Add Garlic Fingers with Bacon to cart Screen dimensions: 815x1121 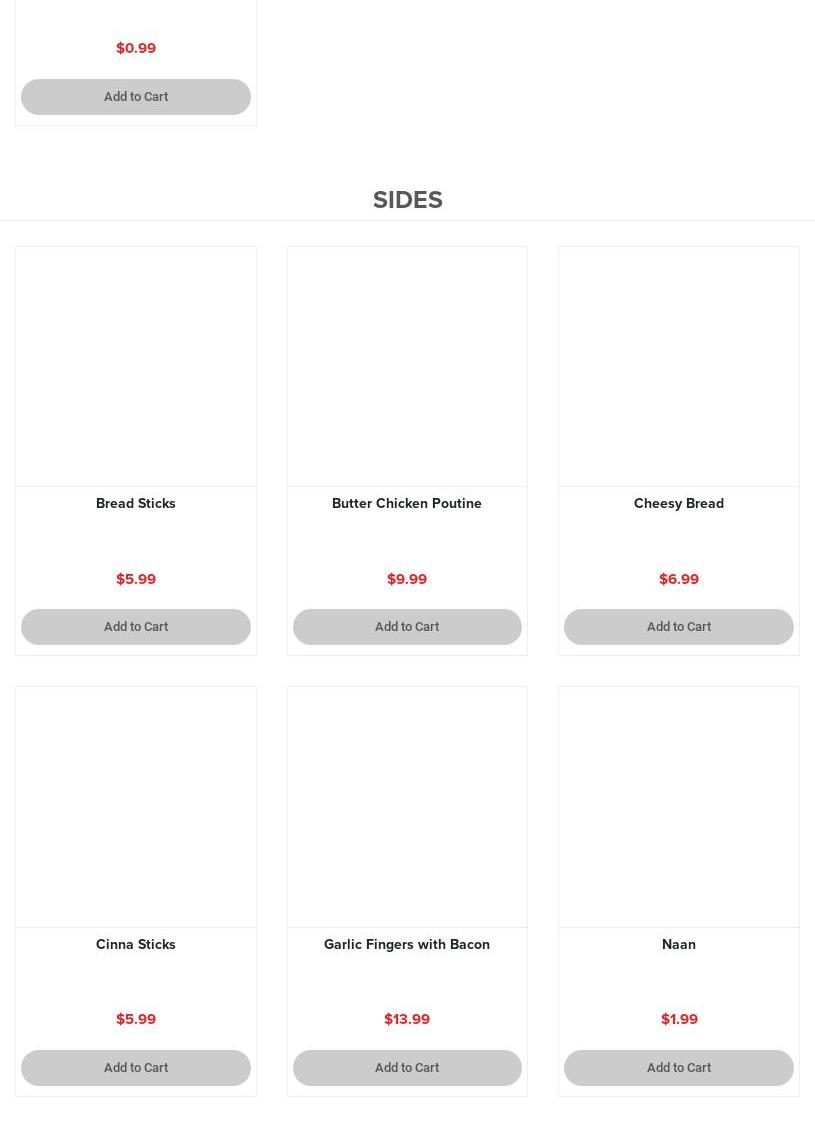point(407,1068)
